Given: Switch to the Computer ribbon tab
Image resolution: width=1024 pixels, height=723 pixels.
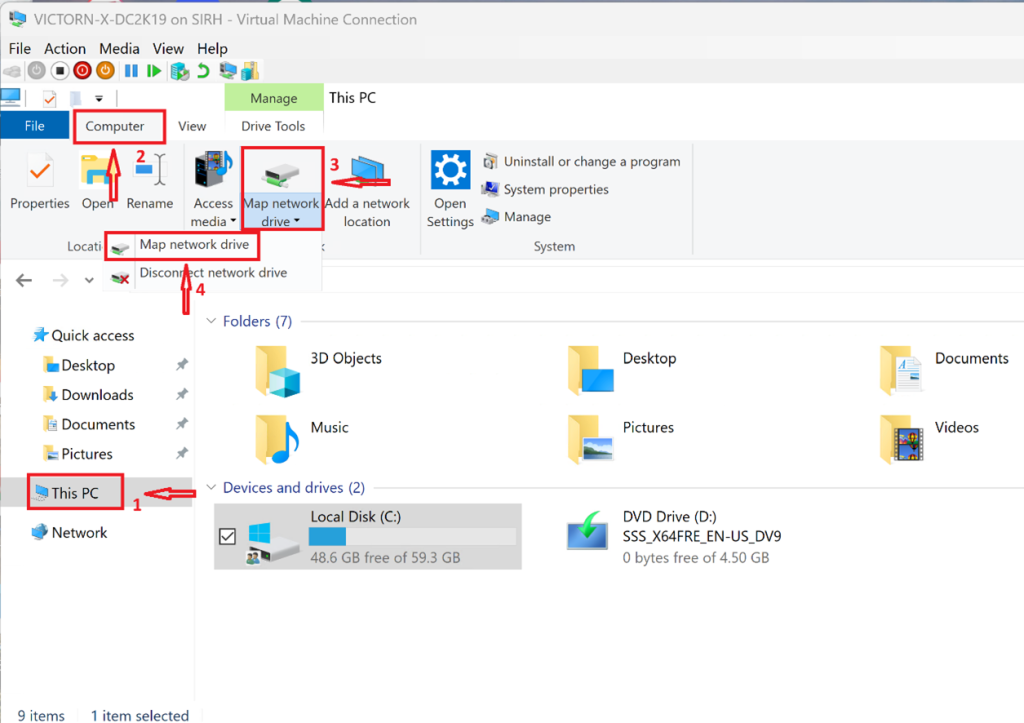Looking at the screenshot, I should coord(115,126).
